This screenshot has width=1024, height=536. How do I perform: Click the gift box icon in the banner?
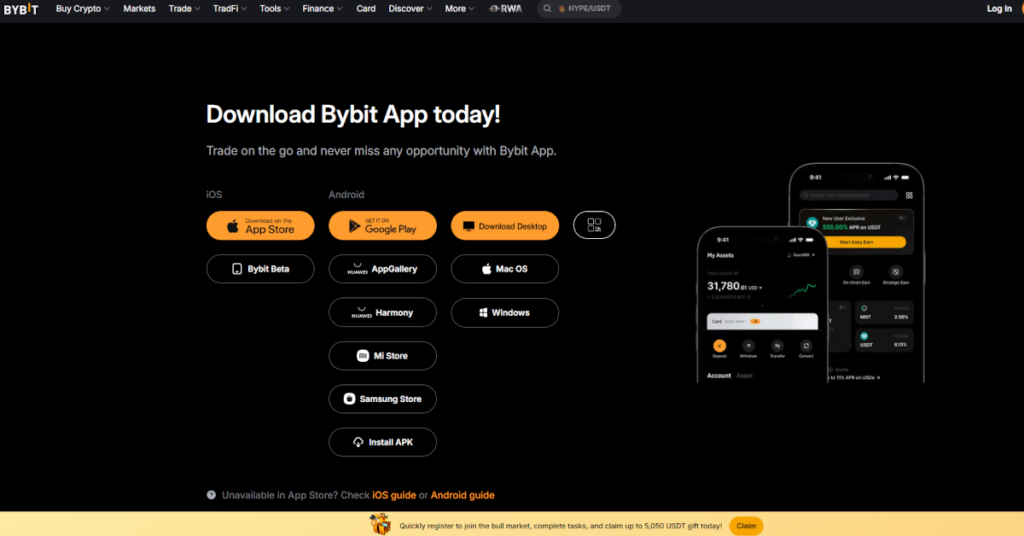380,524
